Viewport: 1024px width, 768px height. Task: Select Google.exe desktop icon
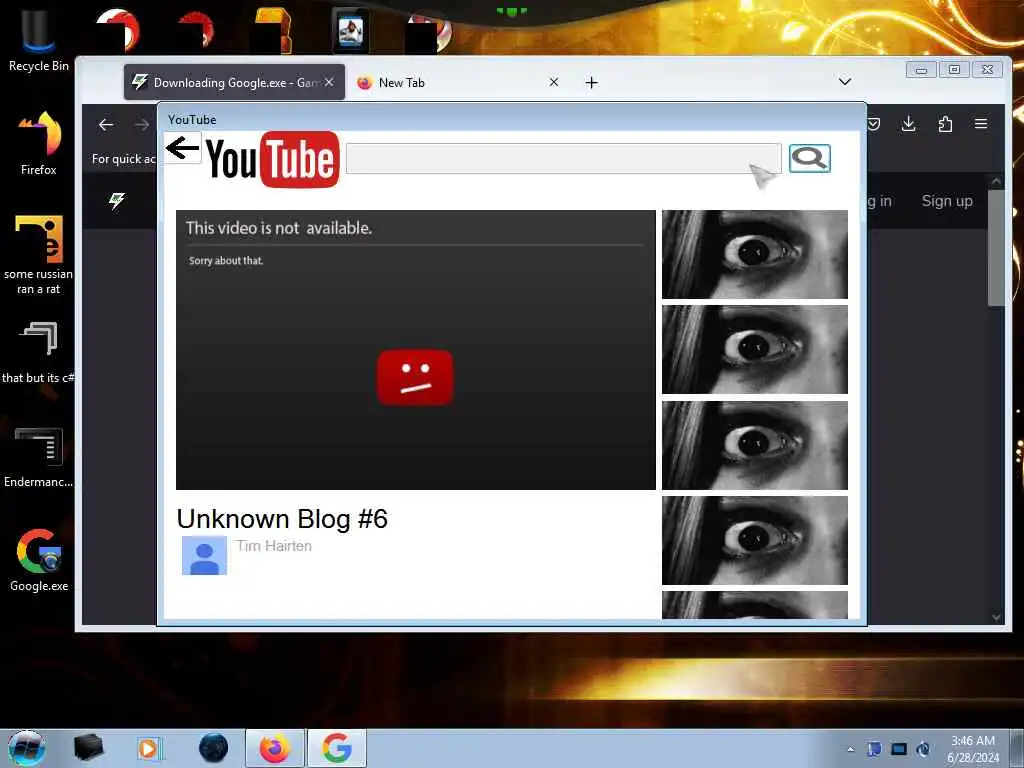coord(39,560)
